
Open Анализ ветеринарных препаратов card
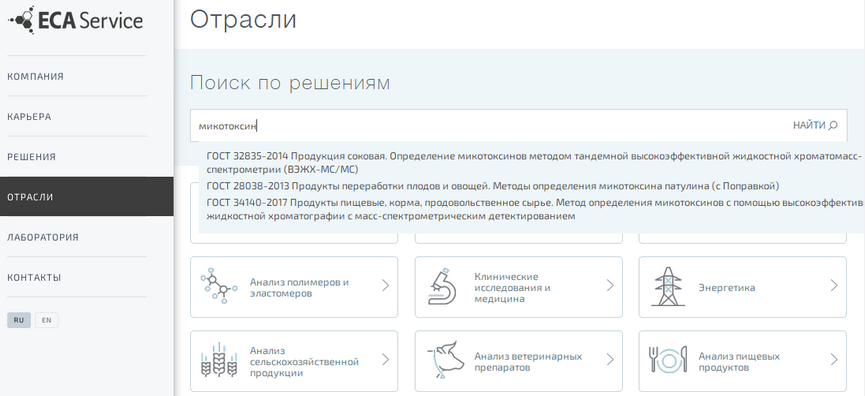pos(519,361)
